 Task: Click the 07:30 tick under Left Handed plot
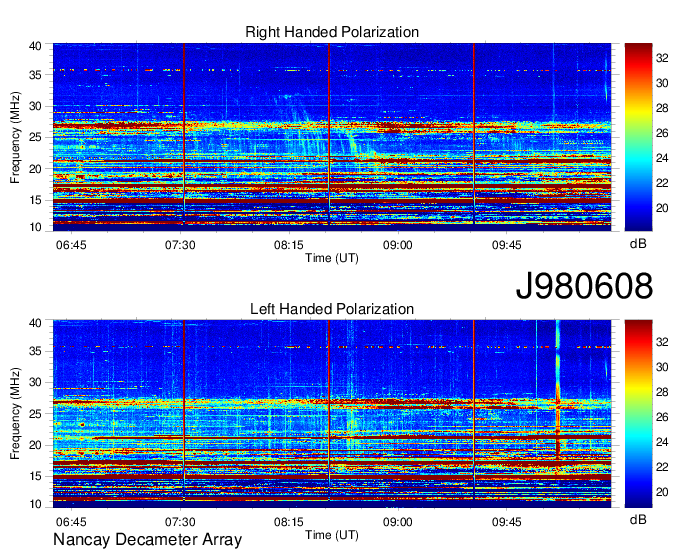[180, 522]
